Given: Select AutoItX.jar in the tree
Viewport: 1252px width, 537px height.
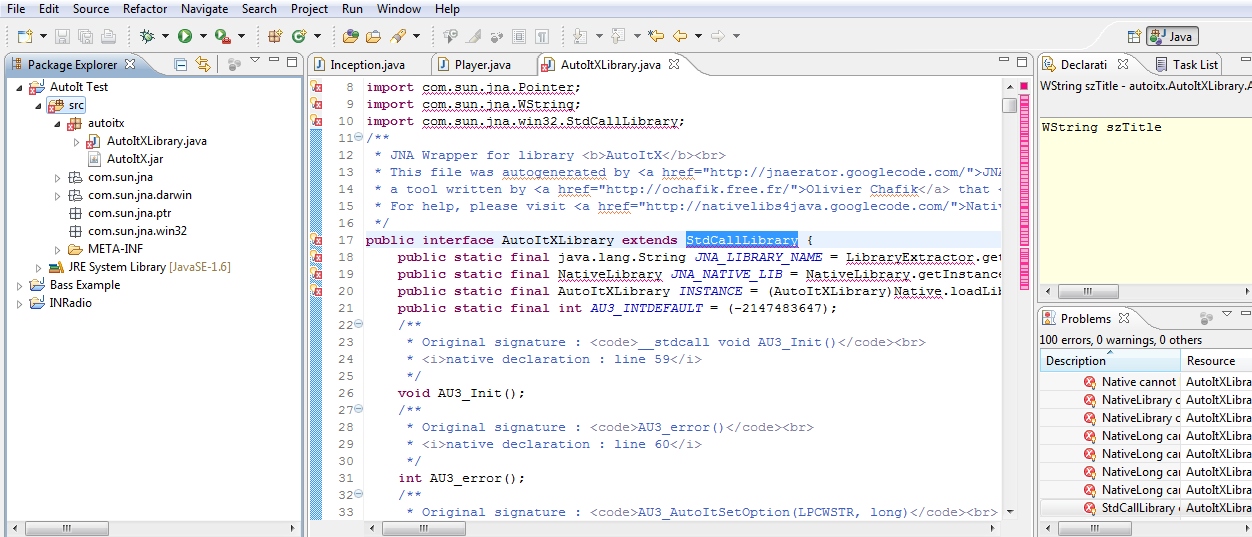Looking at the screenshot, I should click(x=133, y=159).
